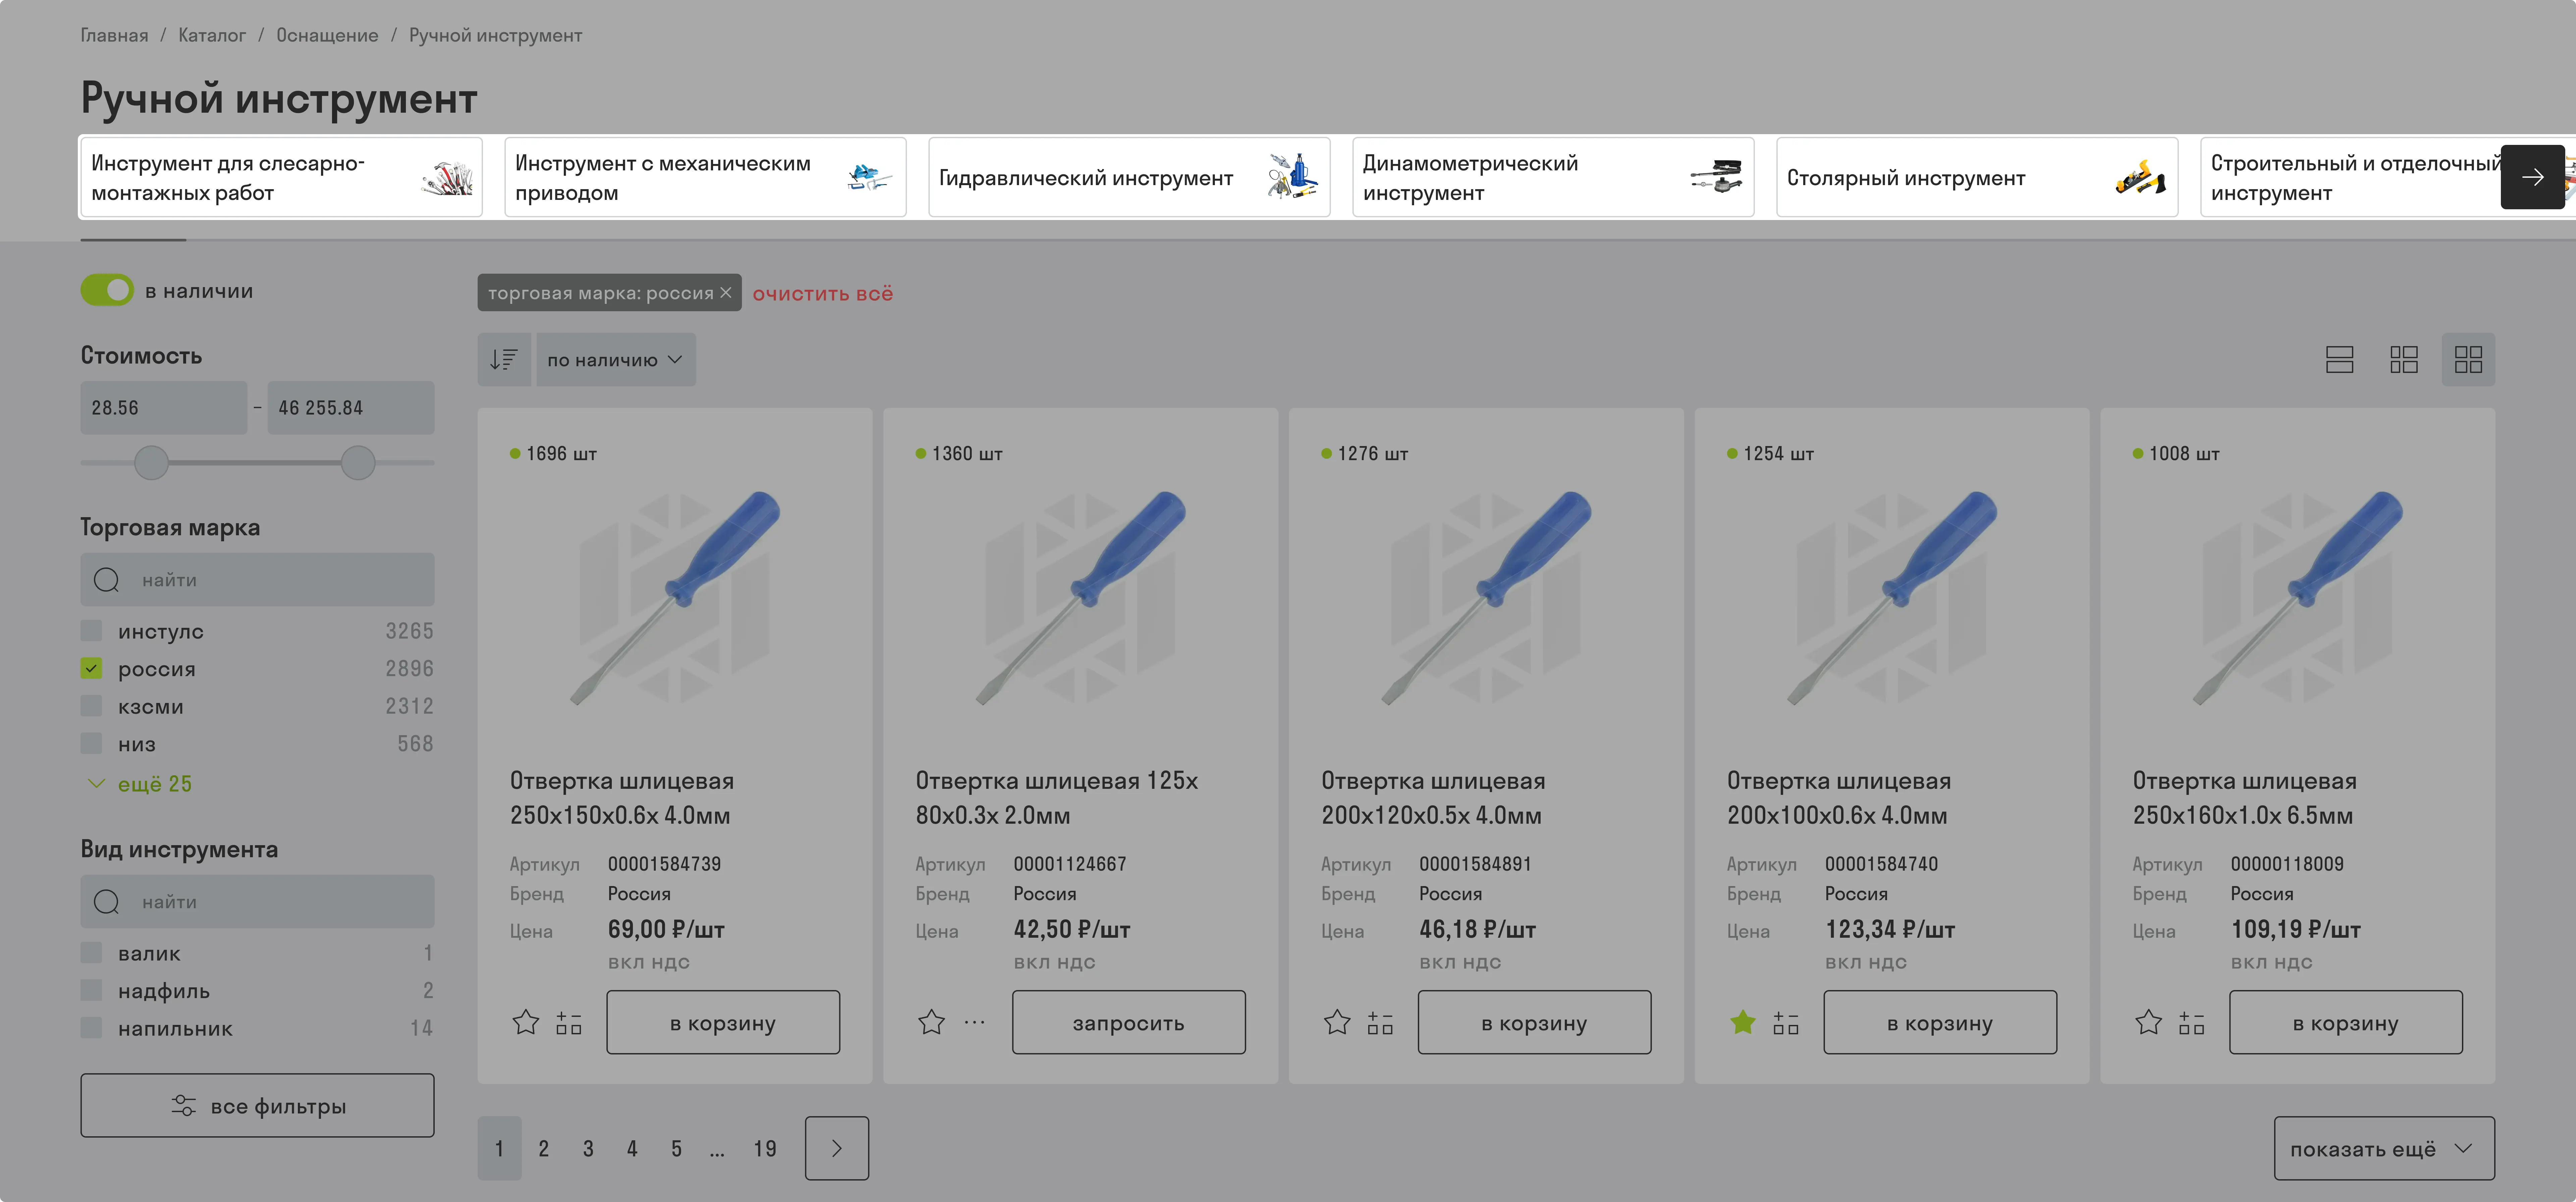Click Каталог breadcrumb link
Image resolution: width=2576 pixels, height=1202 pixels.
212,35
